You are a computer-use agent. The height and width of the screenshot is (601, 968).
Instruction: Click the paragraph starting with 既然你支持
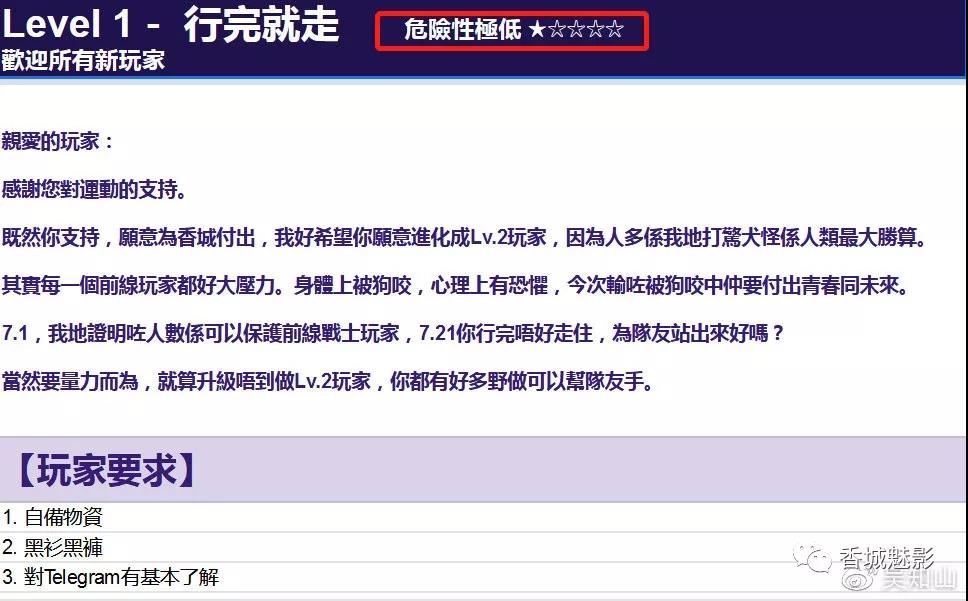(466, 238)
